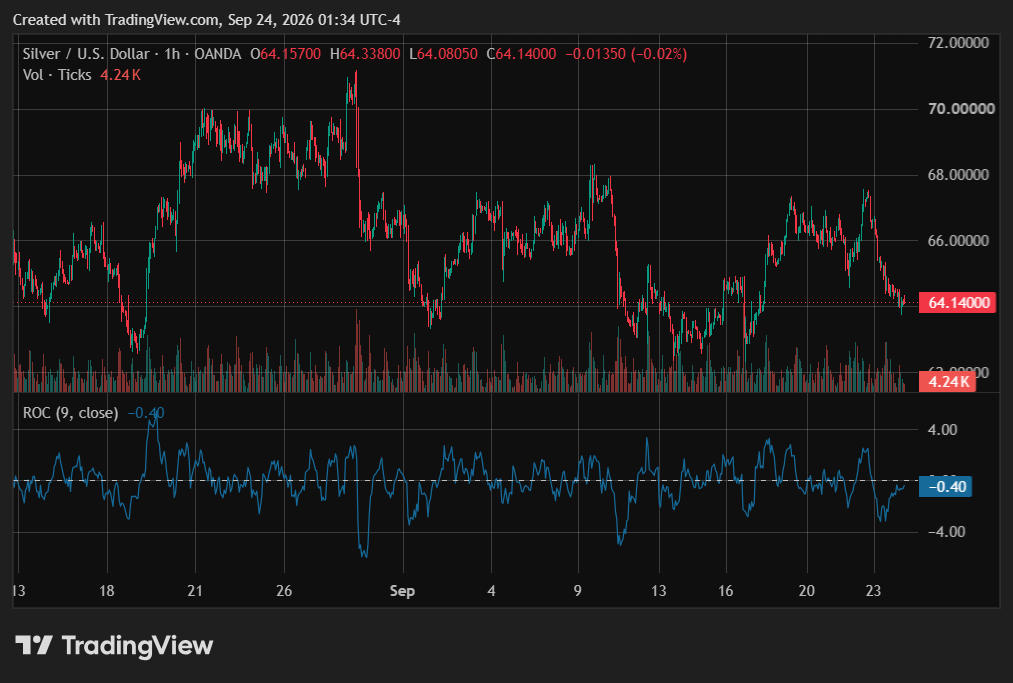Select the 23 date on time axis
Image resolution: width=1013 pixels, height=683 pixels.
873,591
